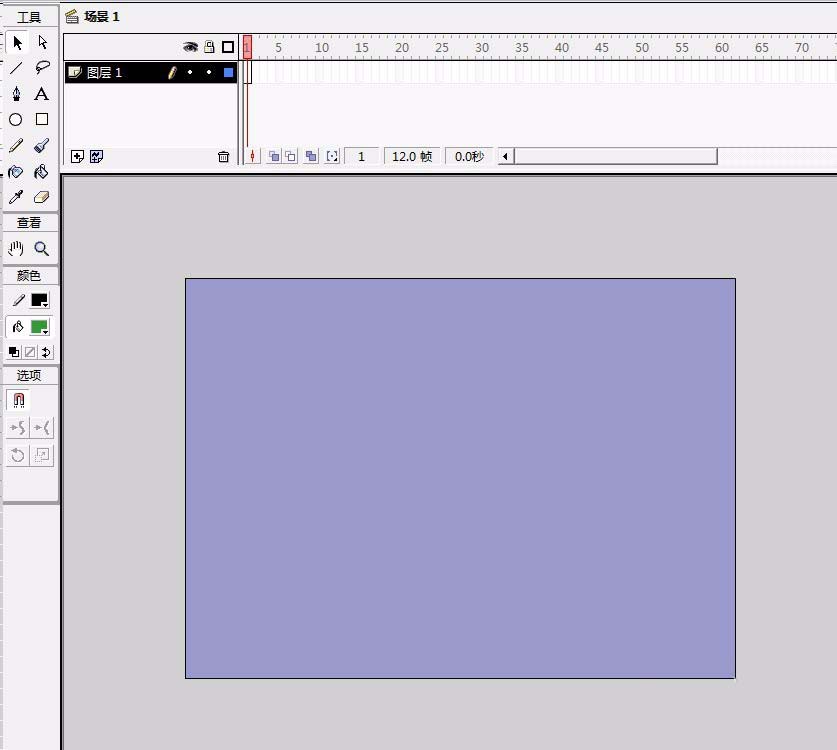Toggle the Onion Skin button
837x750 pixels.
(274, 156)
